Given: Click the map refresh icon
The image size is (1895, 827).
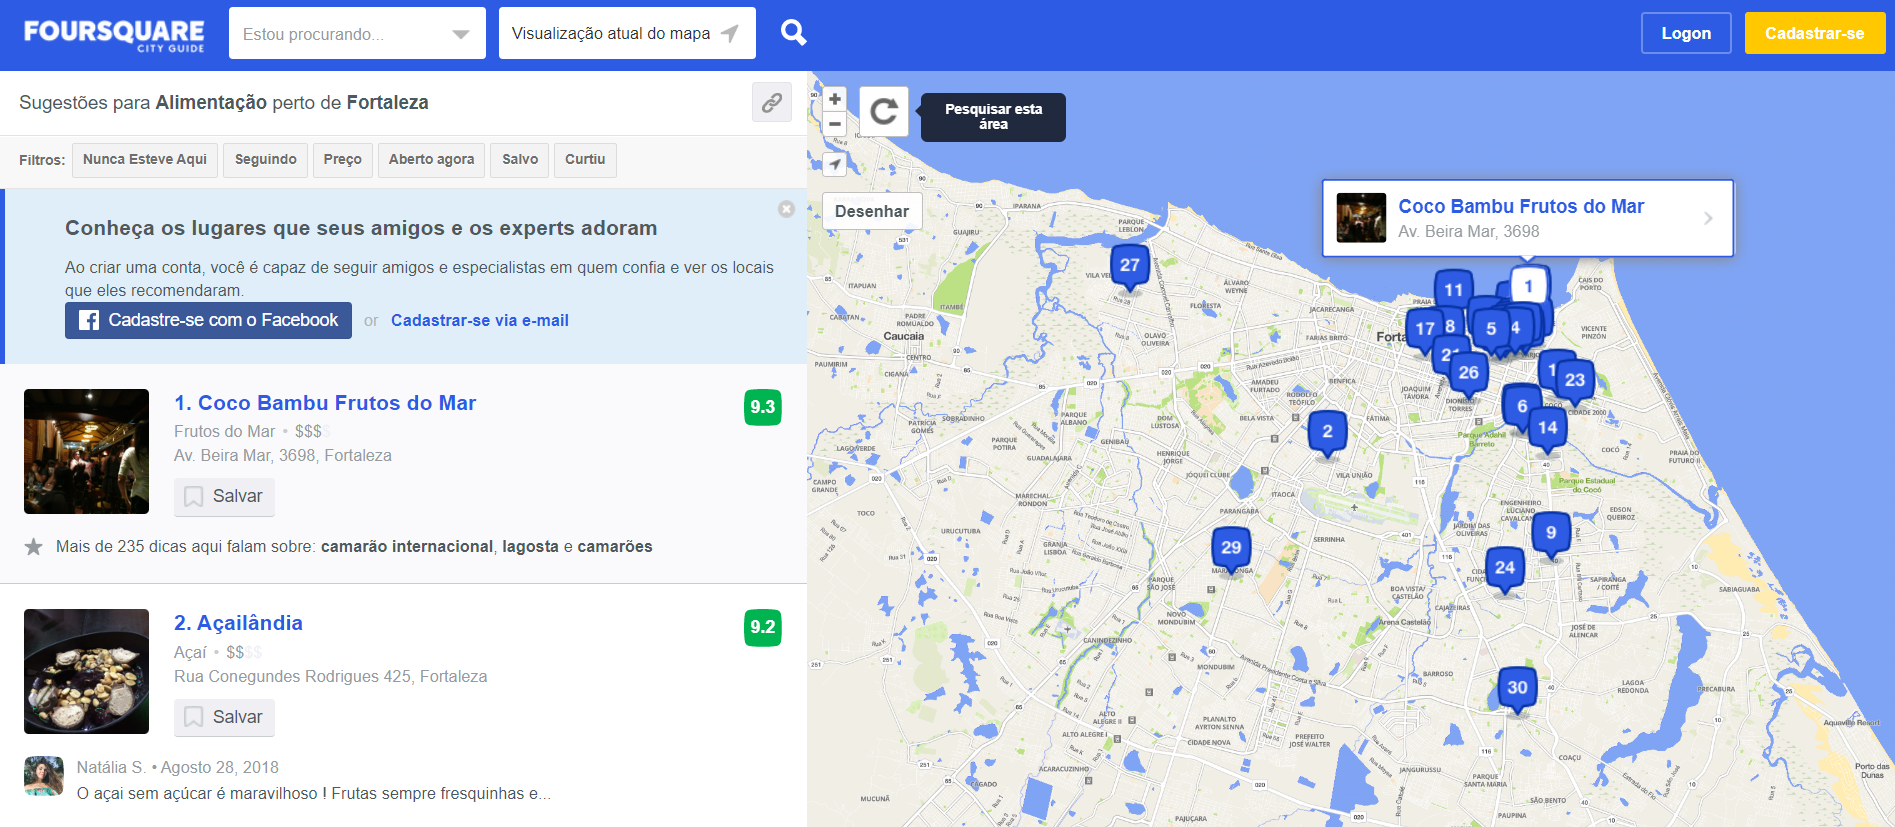Looking at the screenshot, I should click(x=884, y=111).
